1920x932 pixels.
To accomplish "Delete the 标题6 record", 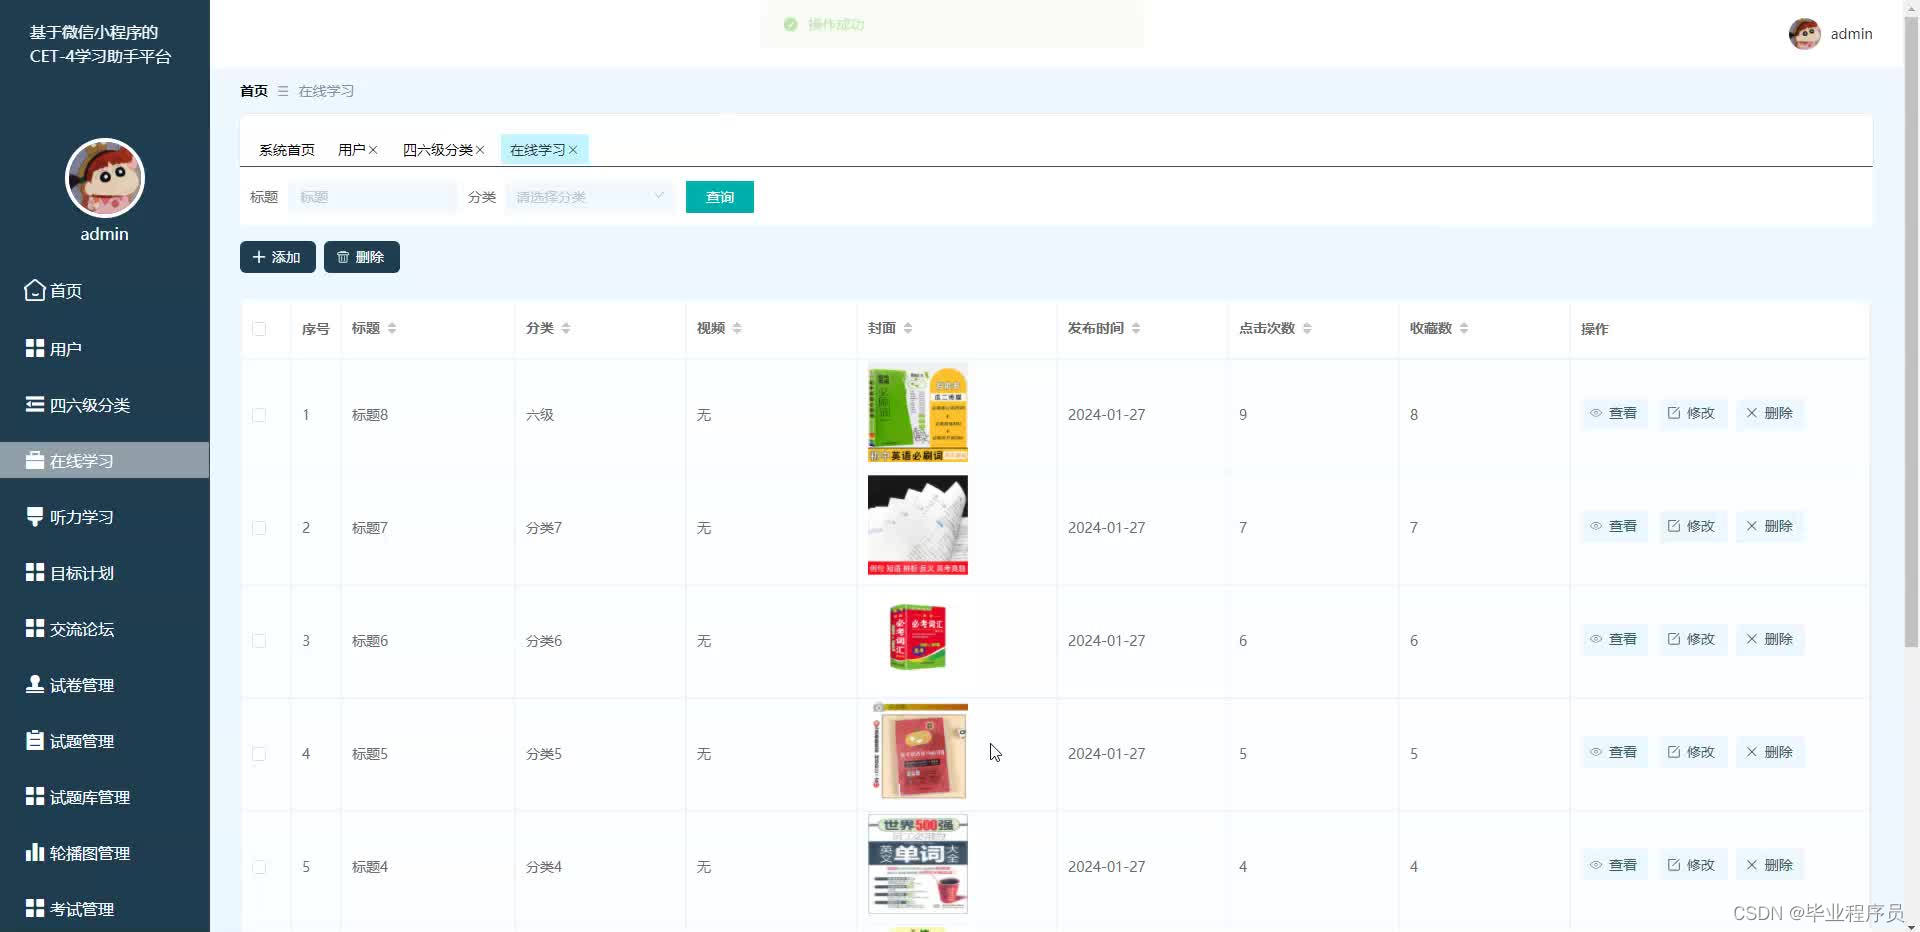I will click(x=1770, y=639).
